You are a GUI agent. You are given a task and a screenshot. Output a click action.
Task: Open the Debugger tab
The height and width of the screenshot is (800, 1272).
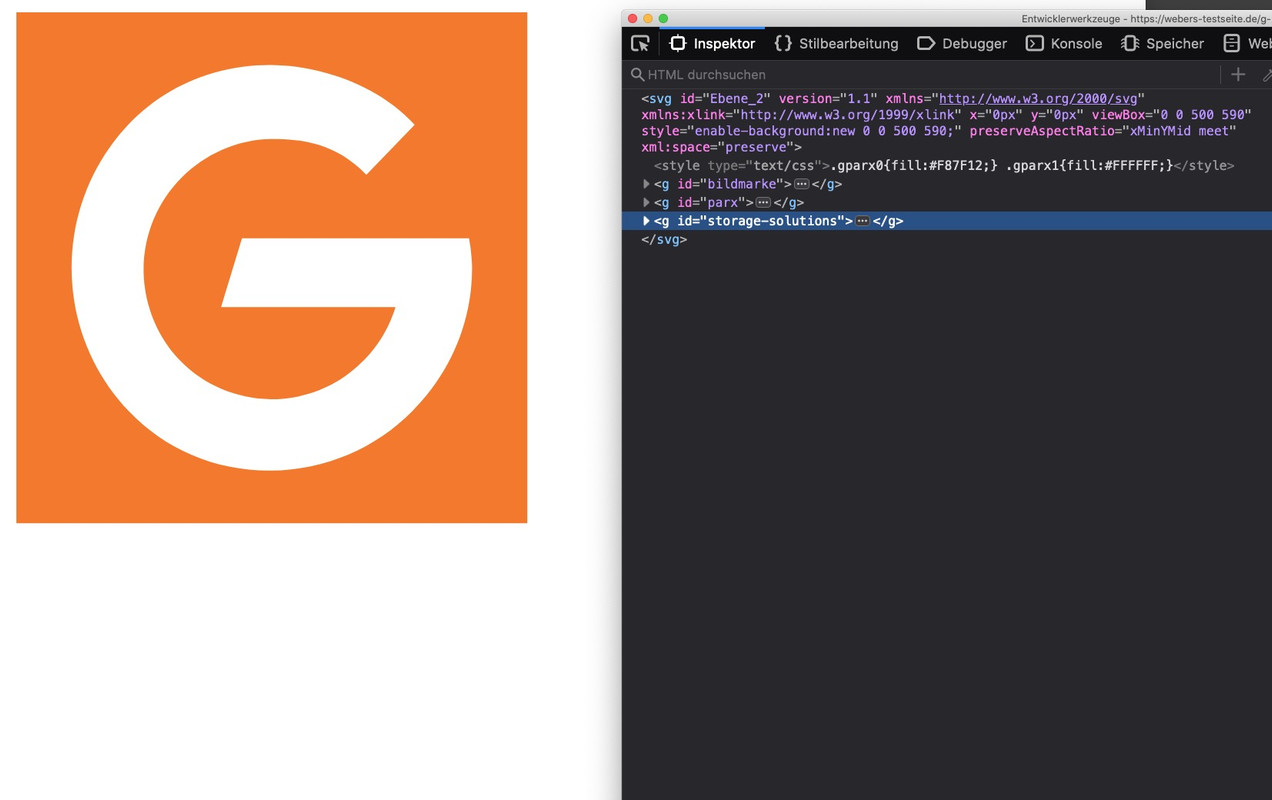pyautogui.click(x=962, y=43)
